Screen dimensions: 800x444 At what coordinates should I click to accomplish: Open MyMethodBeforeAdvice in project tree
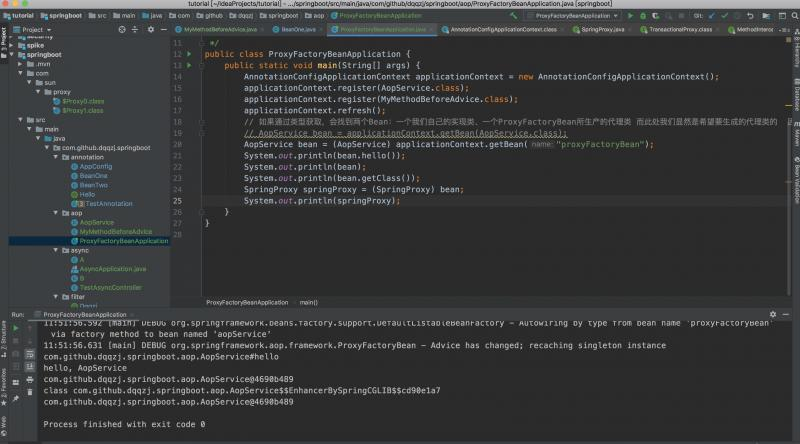point(111,232)
